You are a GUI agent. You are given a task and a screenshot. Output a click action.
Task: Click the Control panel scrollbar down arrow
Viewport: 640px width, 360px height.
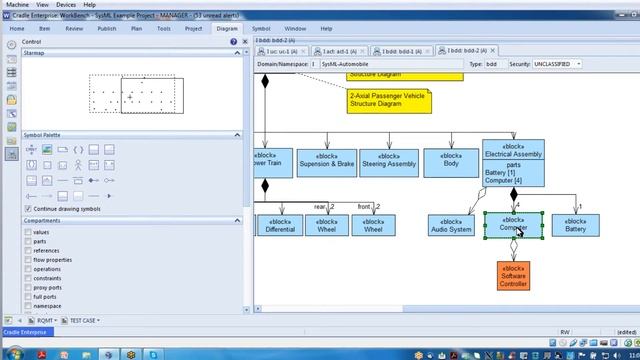point(246,309)
